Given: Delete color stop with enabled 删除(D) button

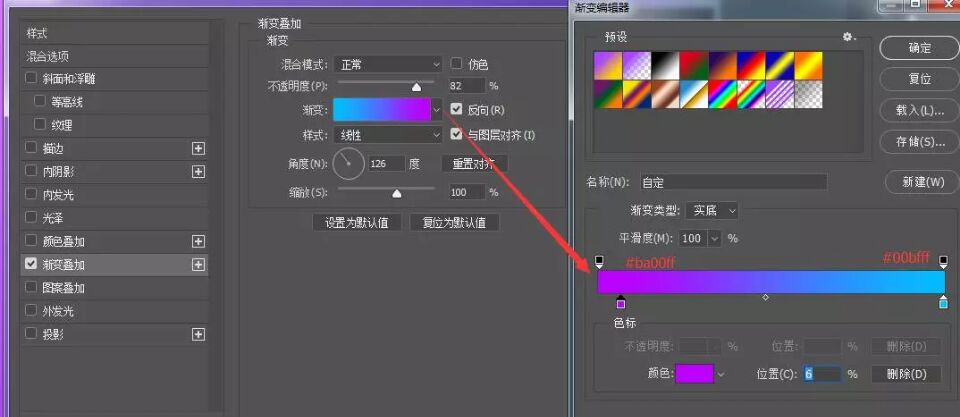Looking at the screenshot, I should coord(906,374).
